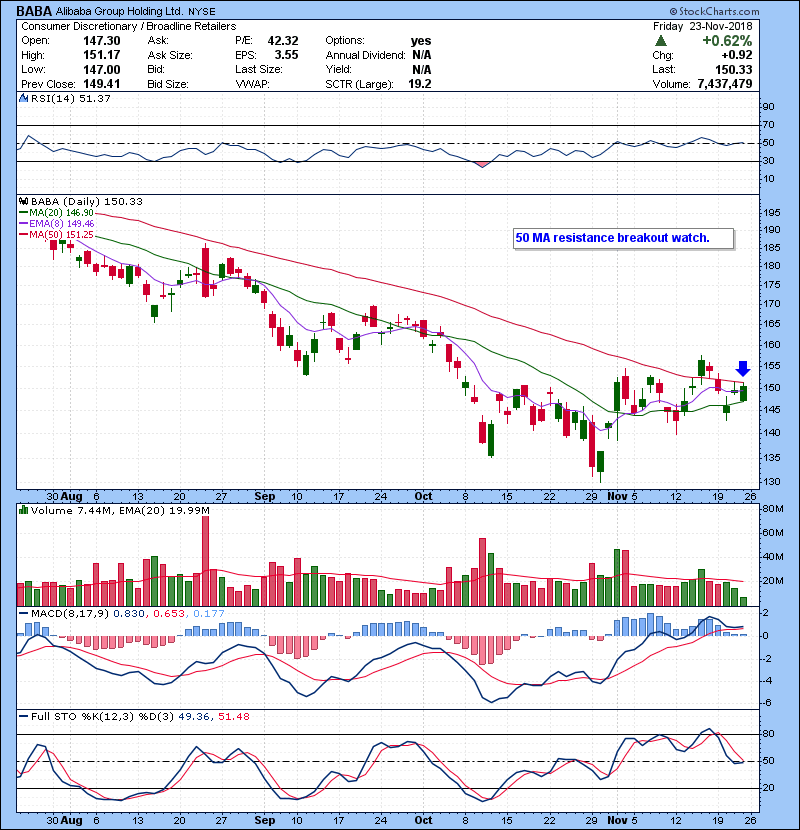Click the High value 151.17

[x=102, y=55]
